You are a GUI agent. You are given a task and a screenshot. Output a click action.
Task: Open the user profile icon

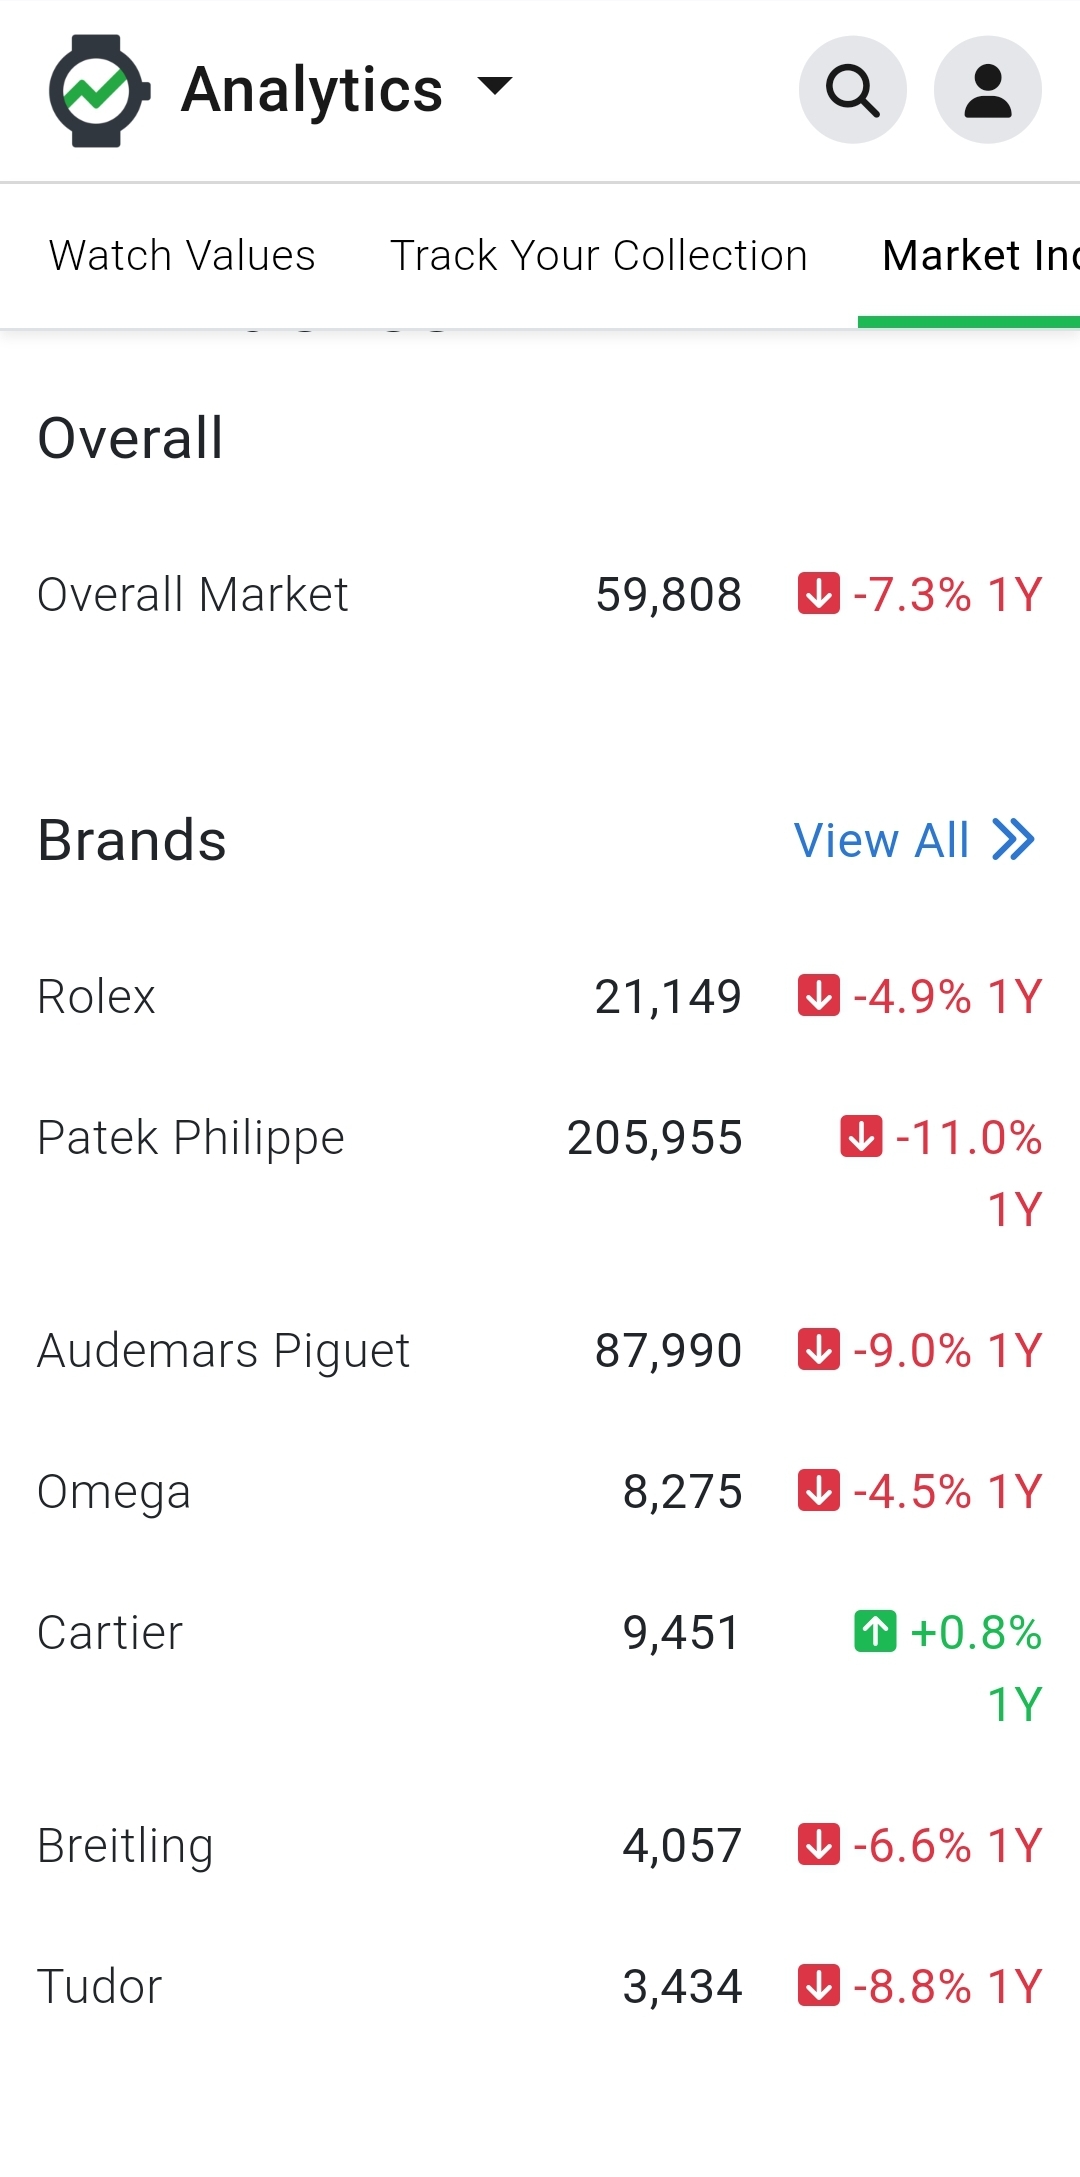tap(987, 90)
